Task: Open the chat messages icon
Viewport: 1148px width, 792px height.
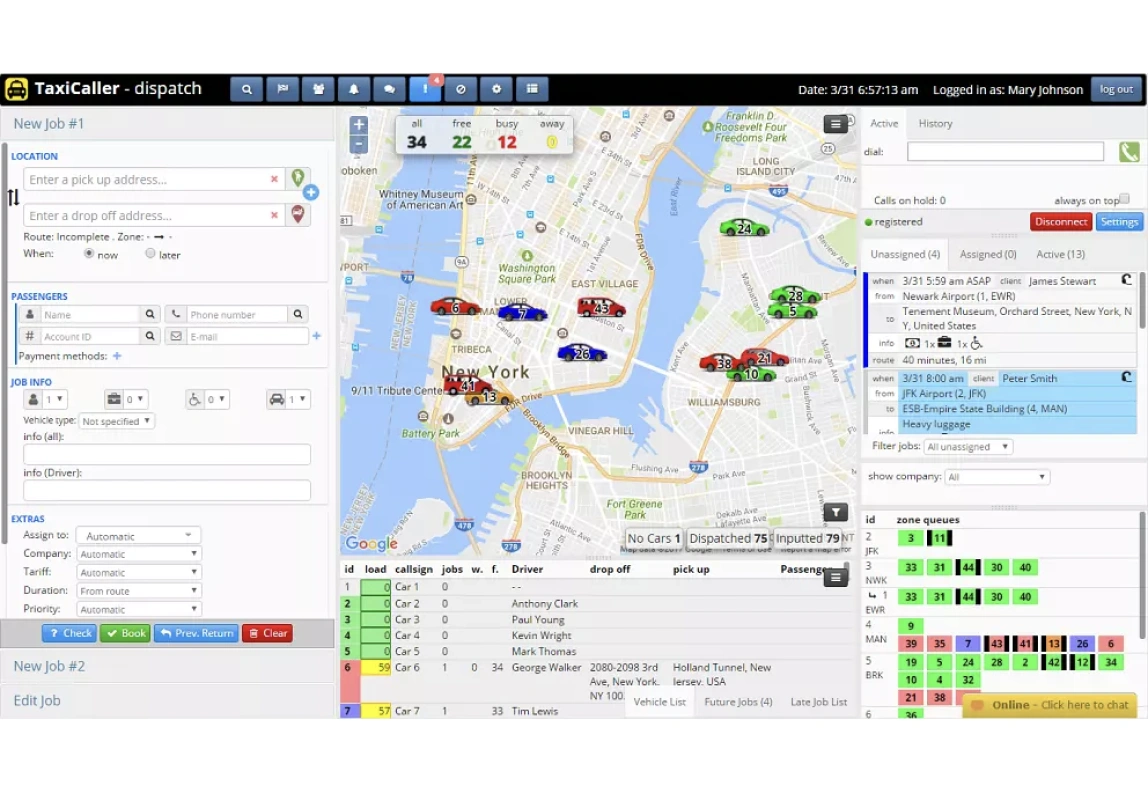Action: click(390, 89)
